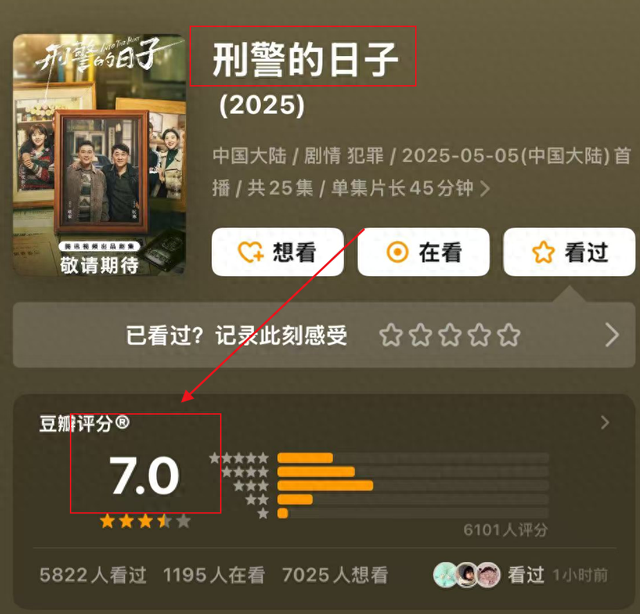Click the heart-plus icon on 想看
This screenshot has width=640, height=614.
click(x=251, y=252)
